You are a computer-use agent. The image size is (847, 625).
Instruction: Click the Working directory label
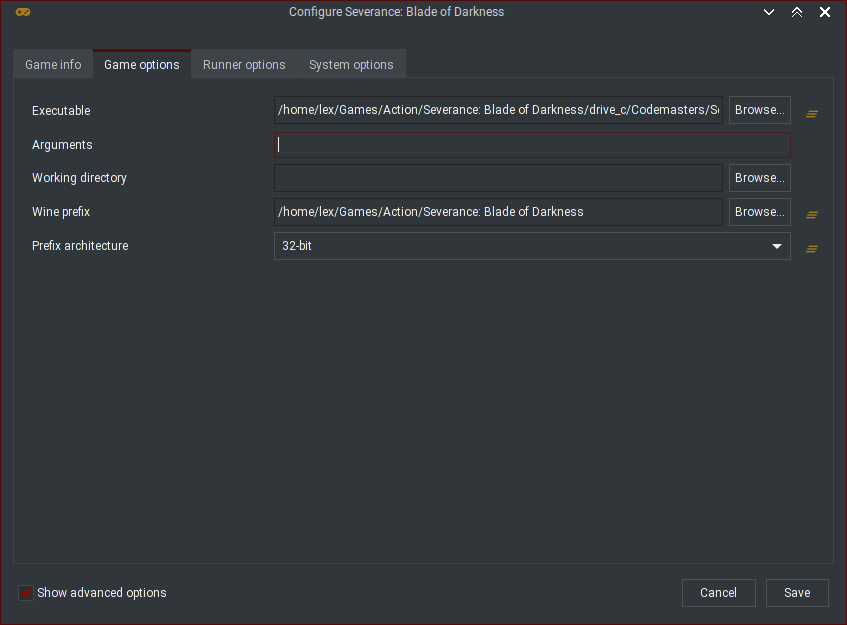click(x=79, y=178)
